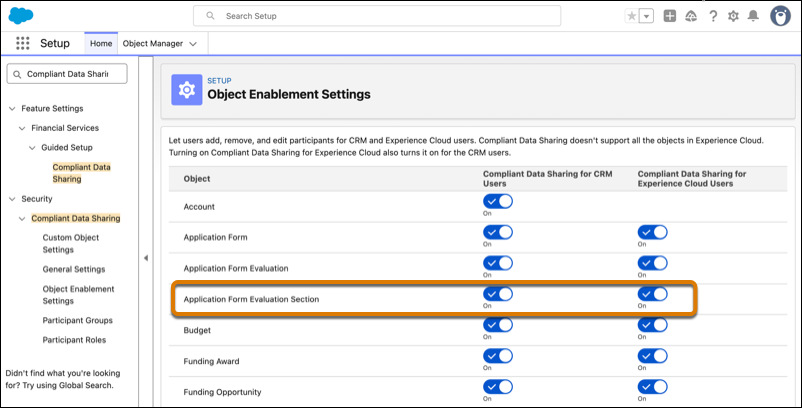Collapse the Financial Services tree node
This screenshot has height=408, width=802.
[x=22, y=128]
